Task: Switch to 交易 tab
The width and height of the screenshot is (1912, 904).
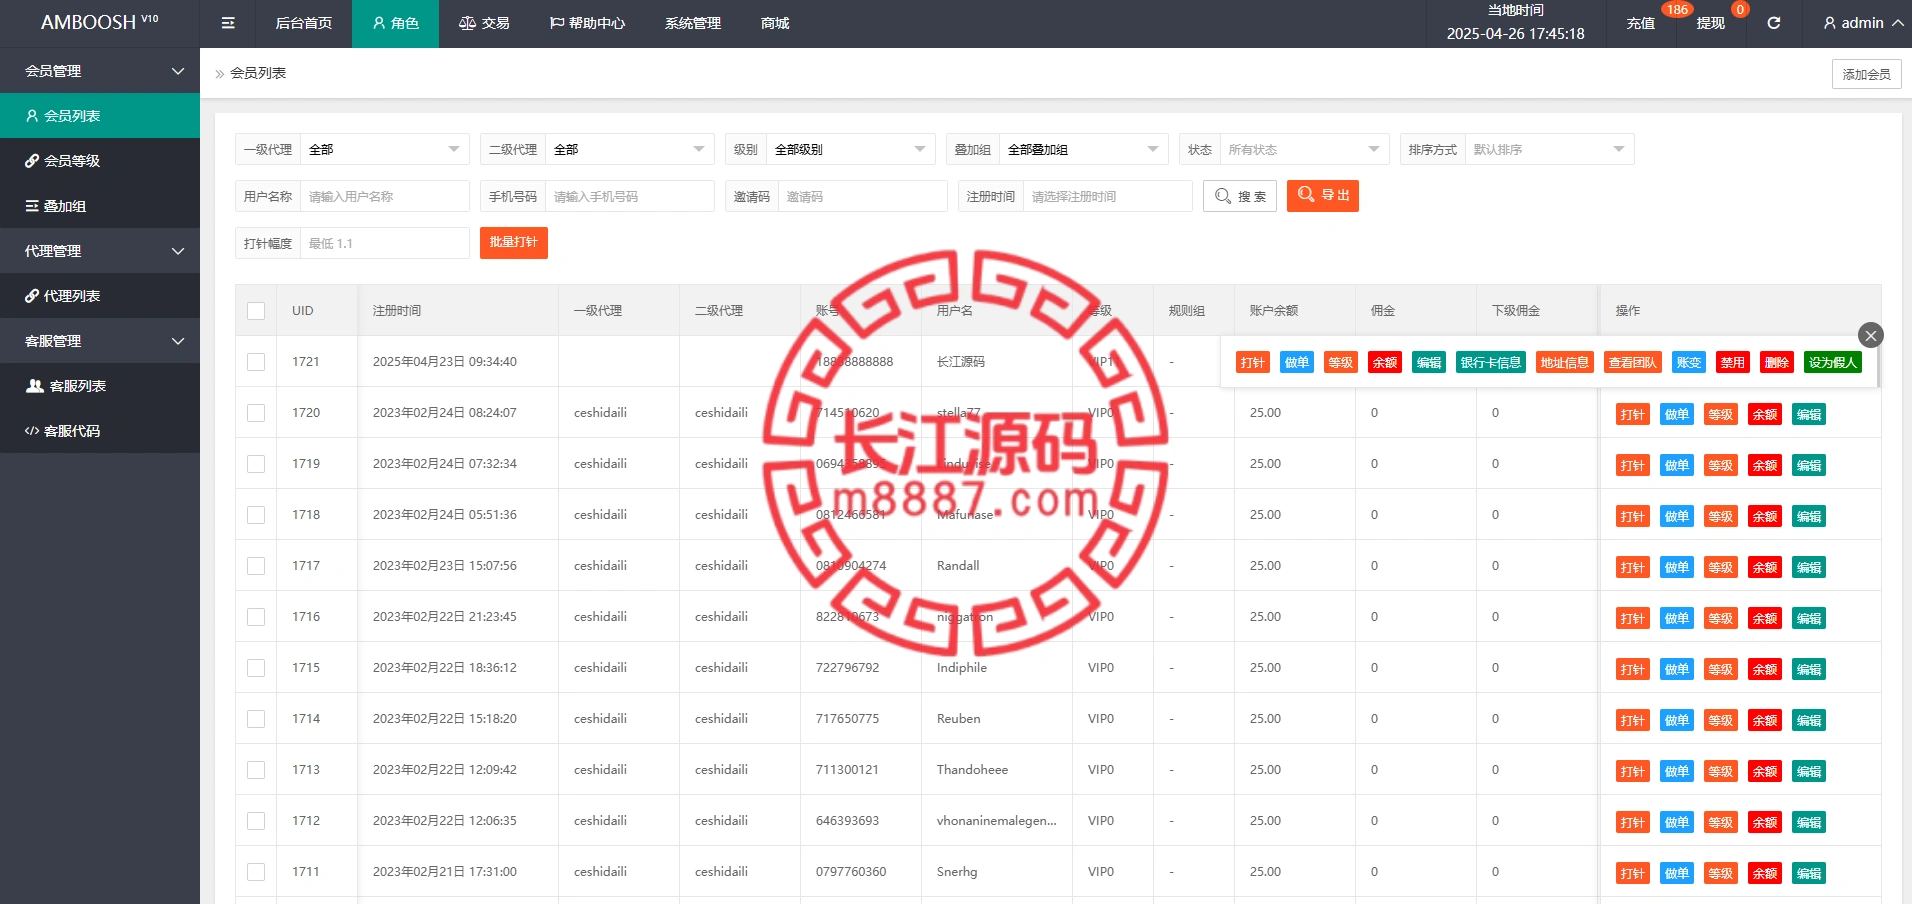Action: 484,23
